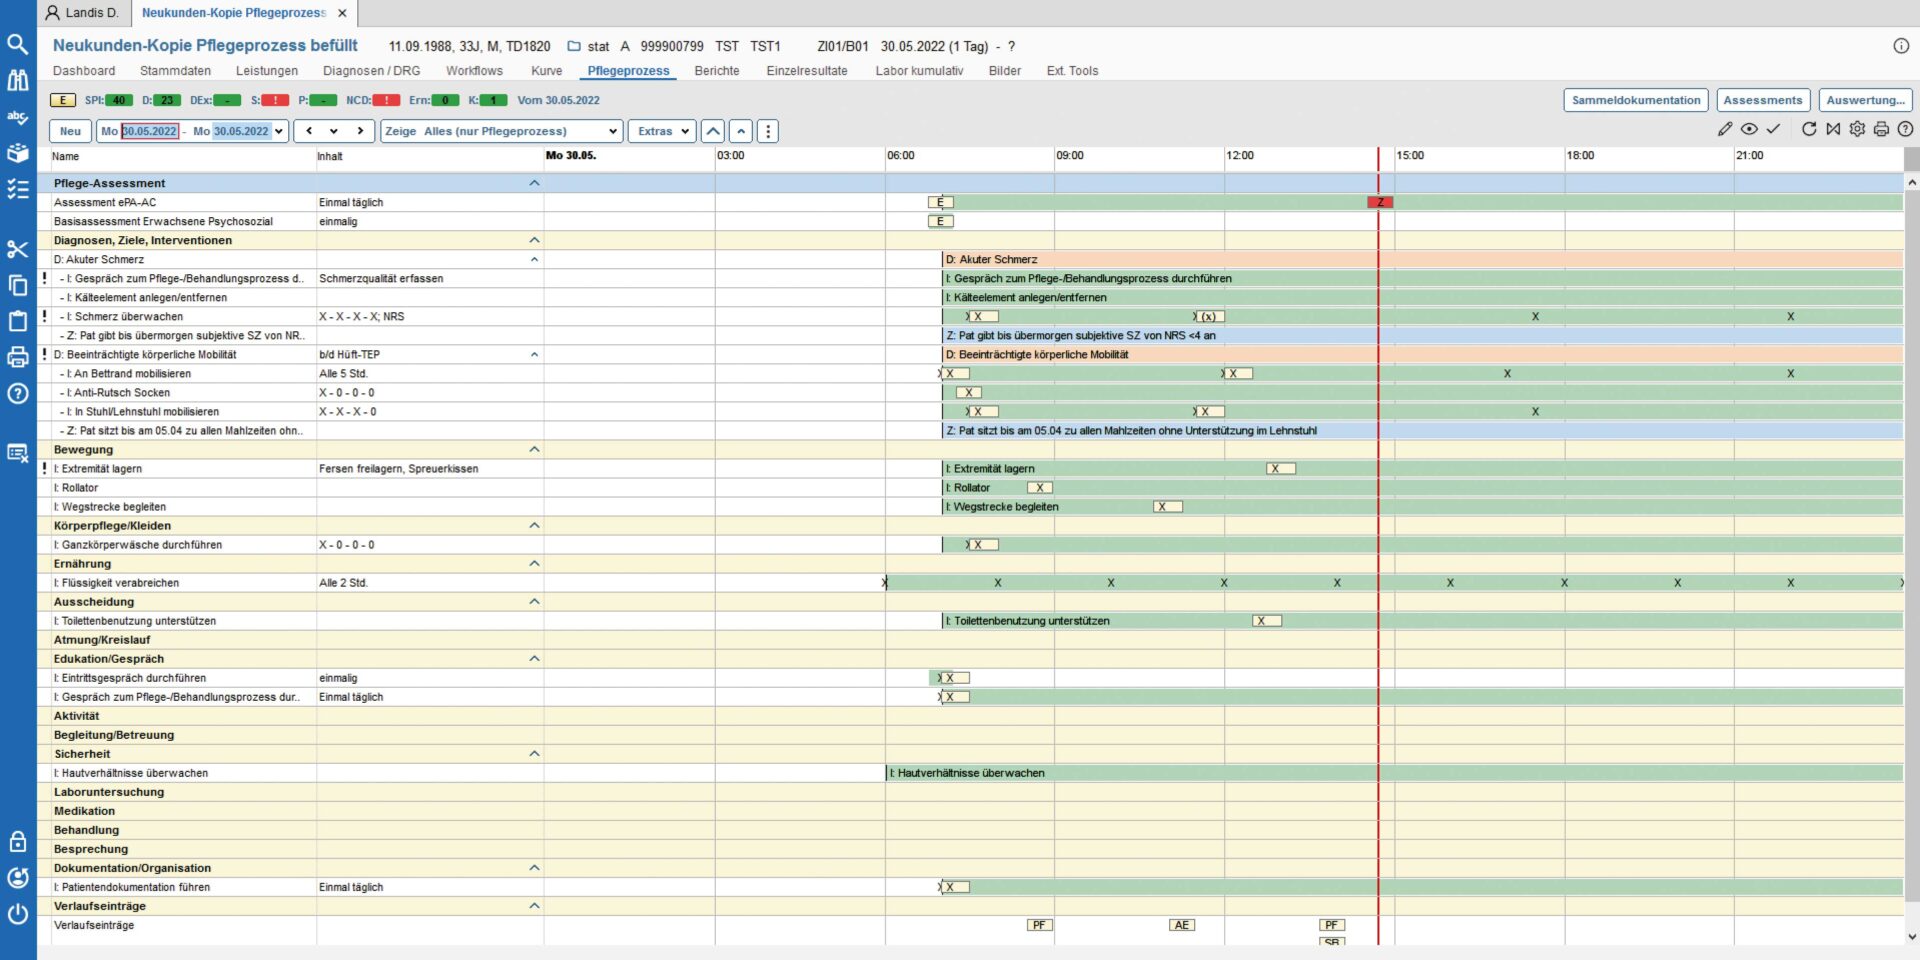The image size is (1920, 960).
Task: Click the Sammeldokumentation button
Action: (1636, 100)
